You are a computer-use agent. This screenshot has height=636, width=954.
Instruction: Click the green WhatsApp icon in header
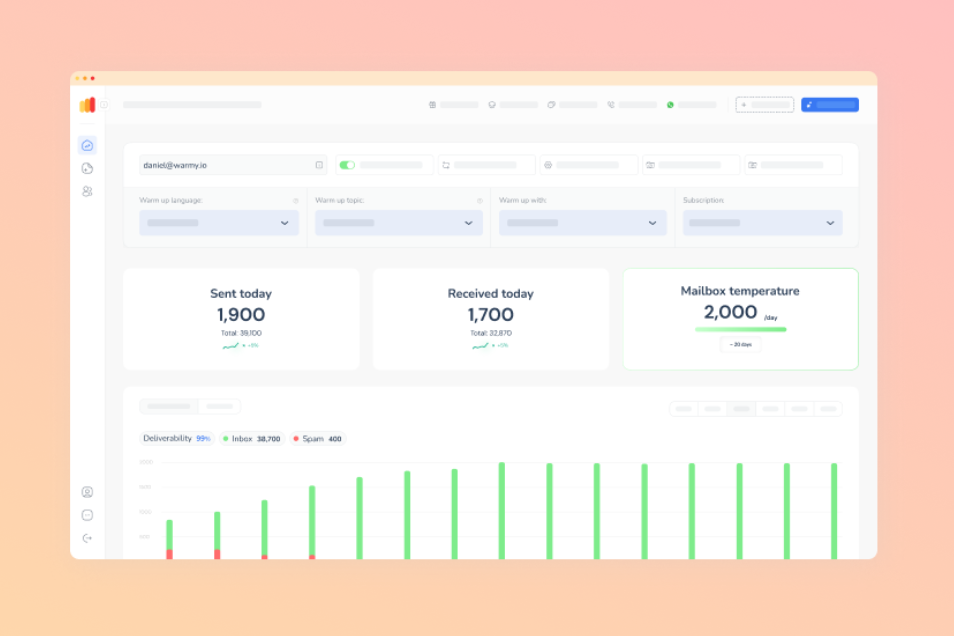[x=670, y=105]
